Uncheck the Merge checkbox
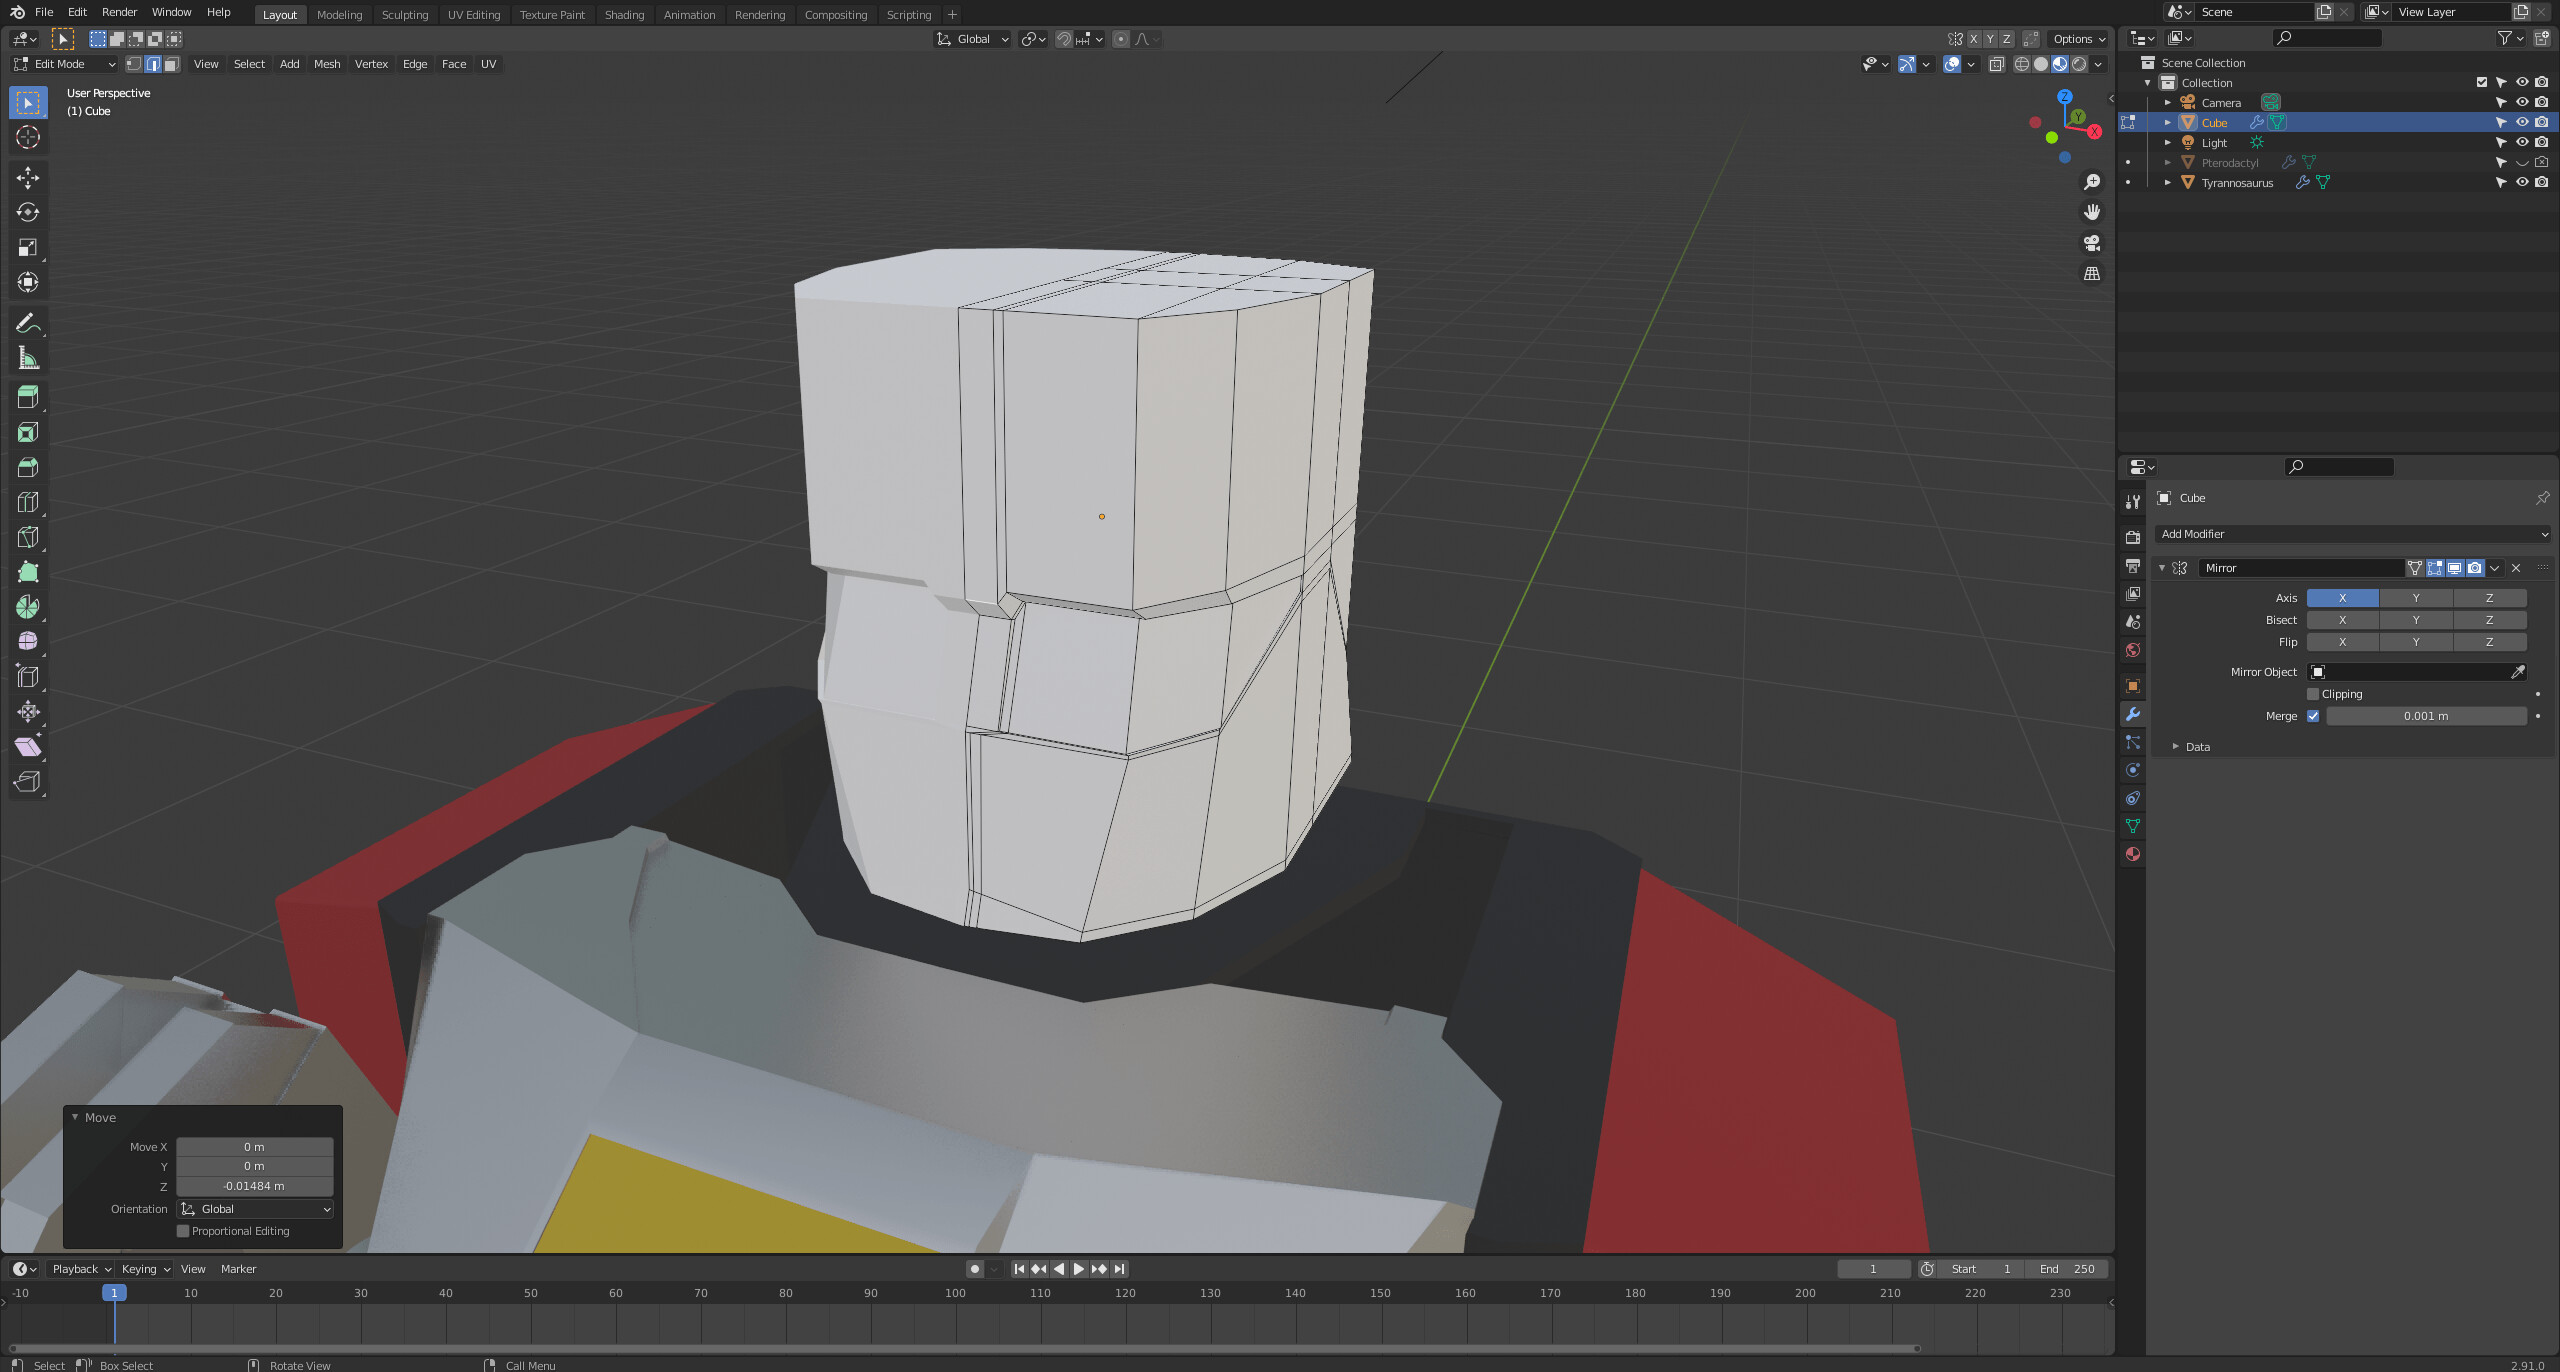Image resolution: width=2560 pixels, height=1372 pixels. point(2313,716)
